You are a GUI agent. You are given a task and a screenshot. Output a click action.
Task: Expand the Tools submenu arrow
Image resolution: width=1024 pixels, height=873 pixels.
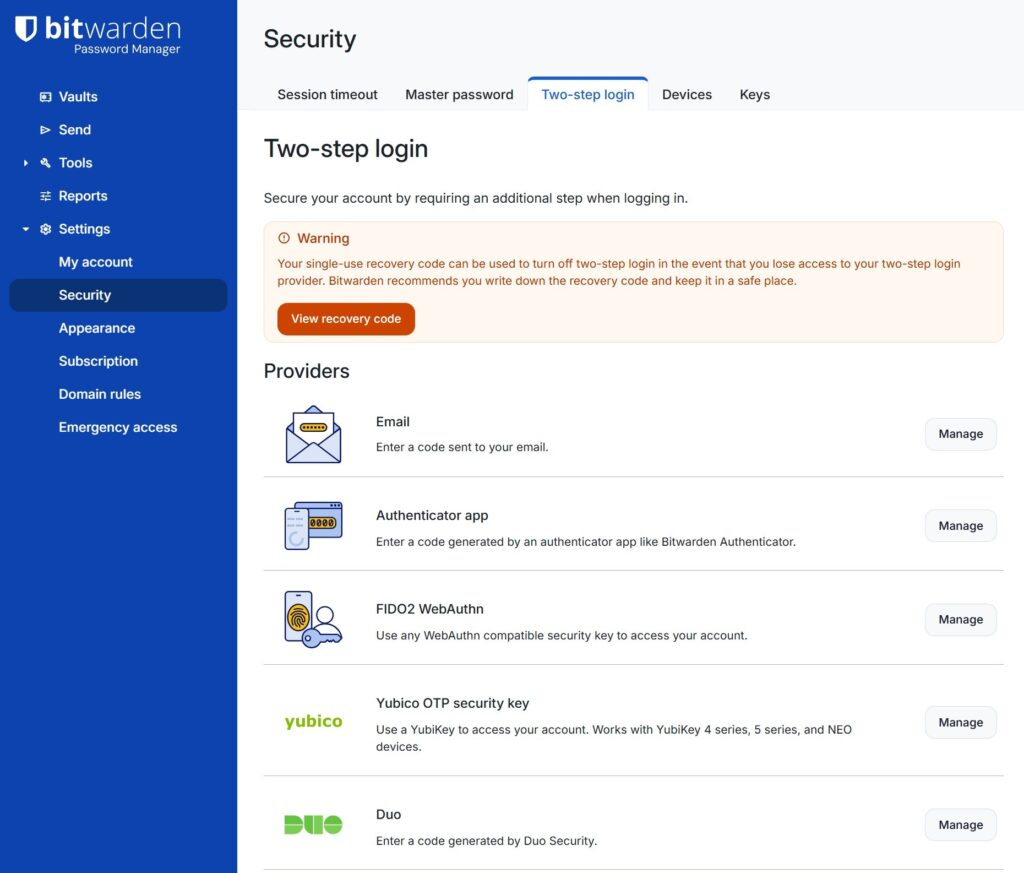(25, 163)
